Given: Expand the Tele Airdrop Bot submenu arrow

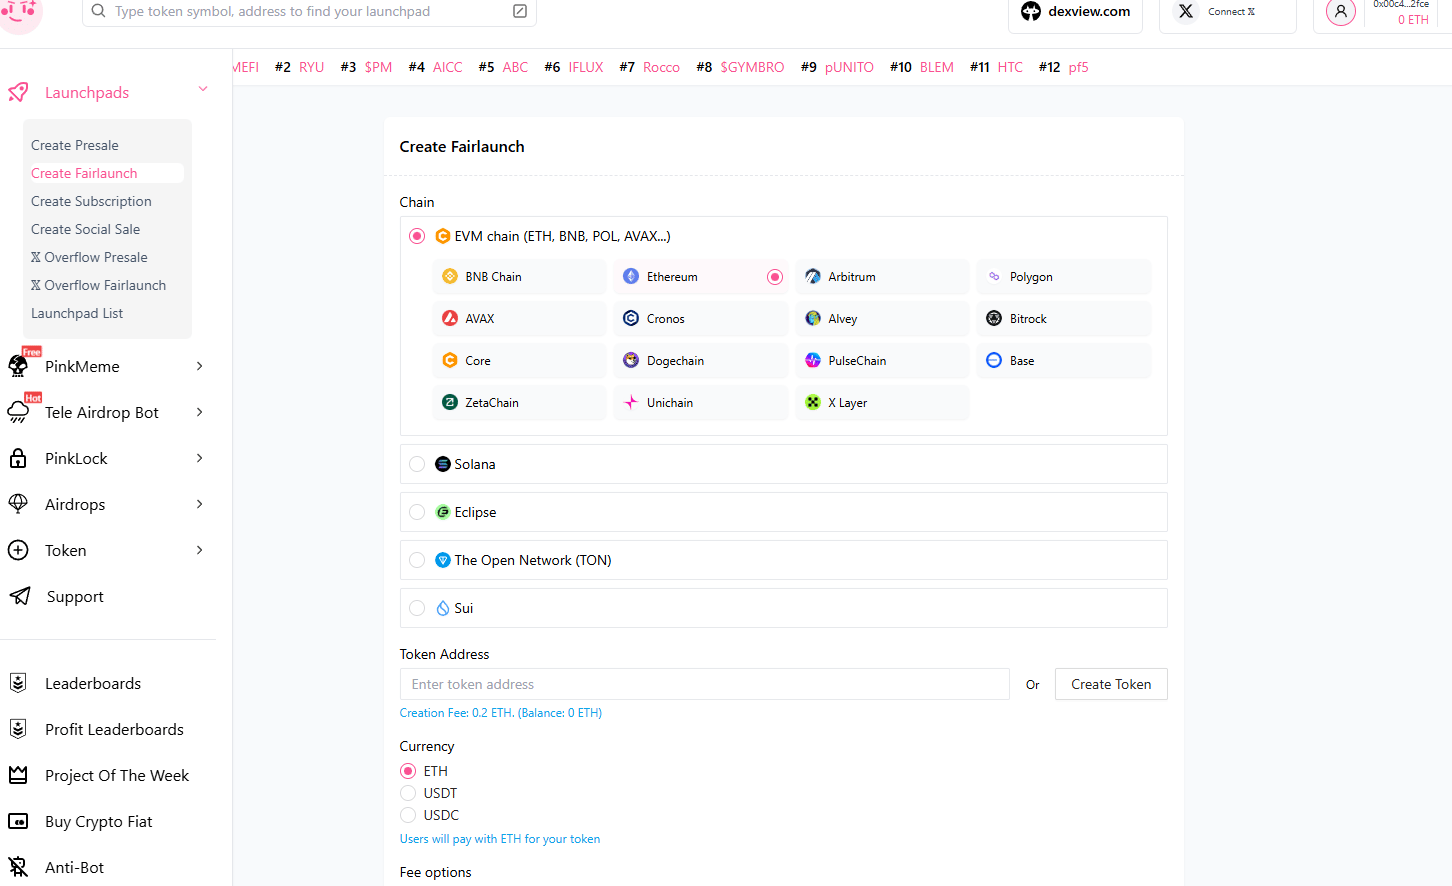Looking at the screenshot, I should click(200, 412).
